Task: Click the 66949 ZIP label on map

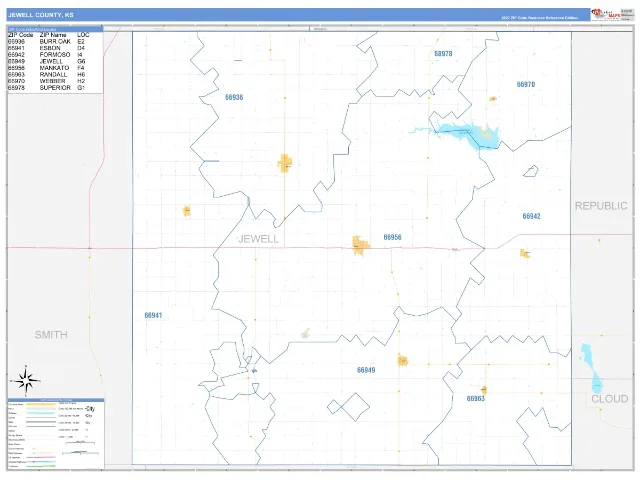Action: pos(366,370)
